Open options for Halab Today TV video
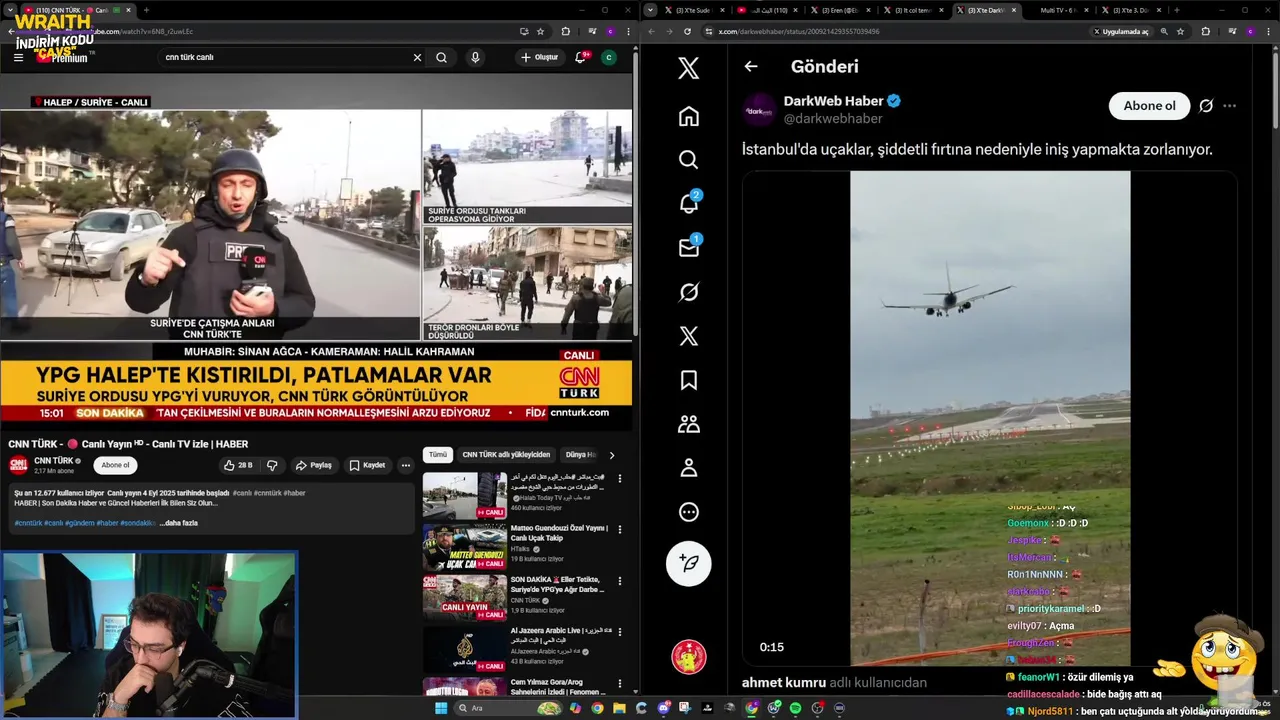 [620, 479]
